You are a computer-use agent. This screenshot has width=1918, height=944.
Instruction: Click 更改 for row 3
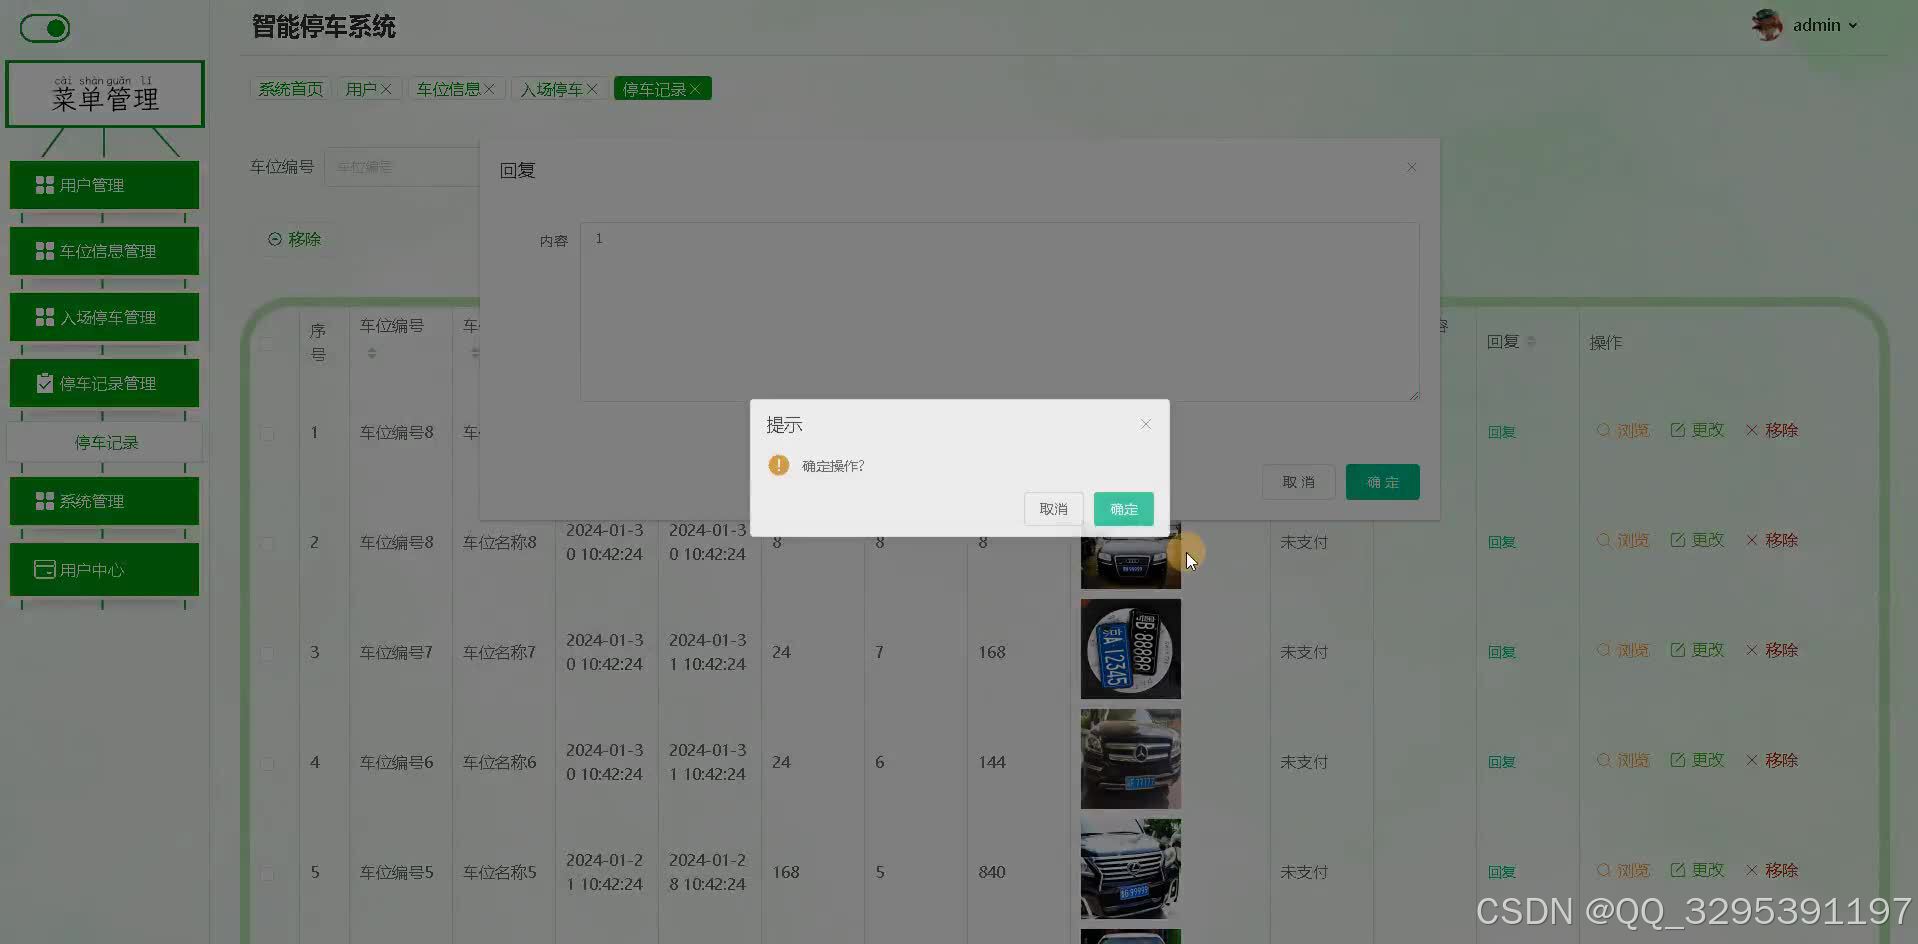(1697, 650)
